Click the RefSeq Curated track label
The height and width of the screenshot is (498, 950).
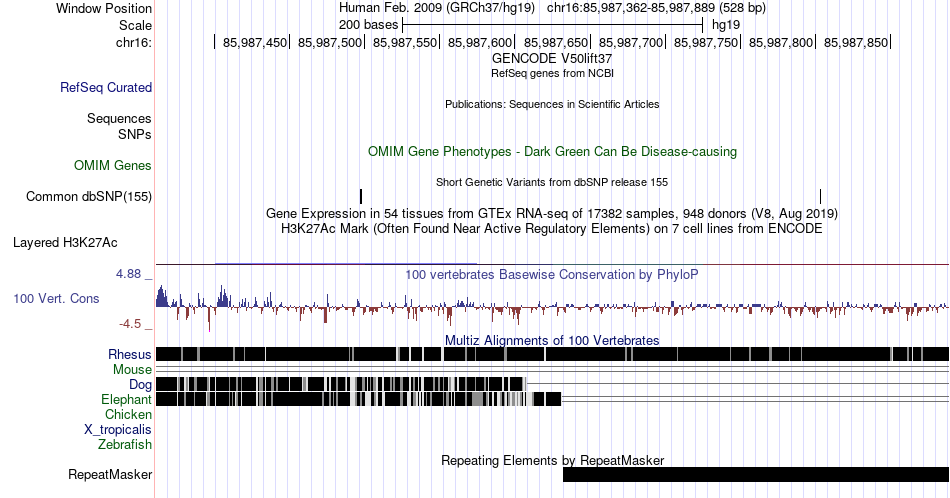pyautogui.click(x=105, y=87)
